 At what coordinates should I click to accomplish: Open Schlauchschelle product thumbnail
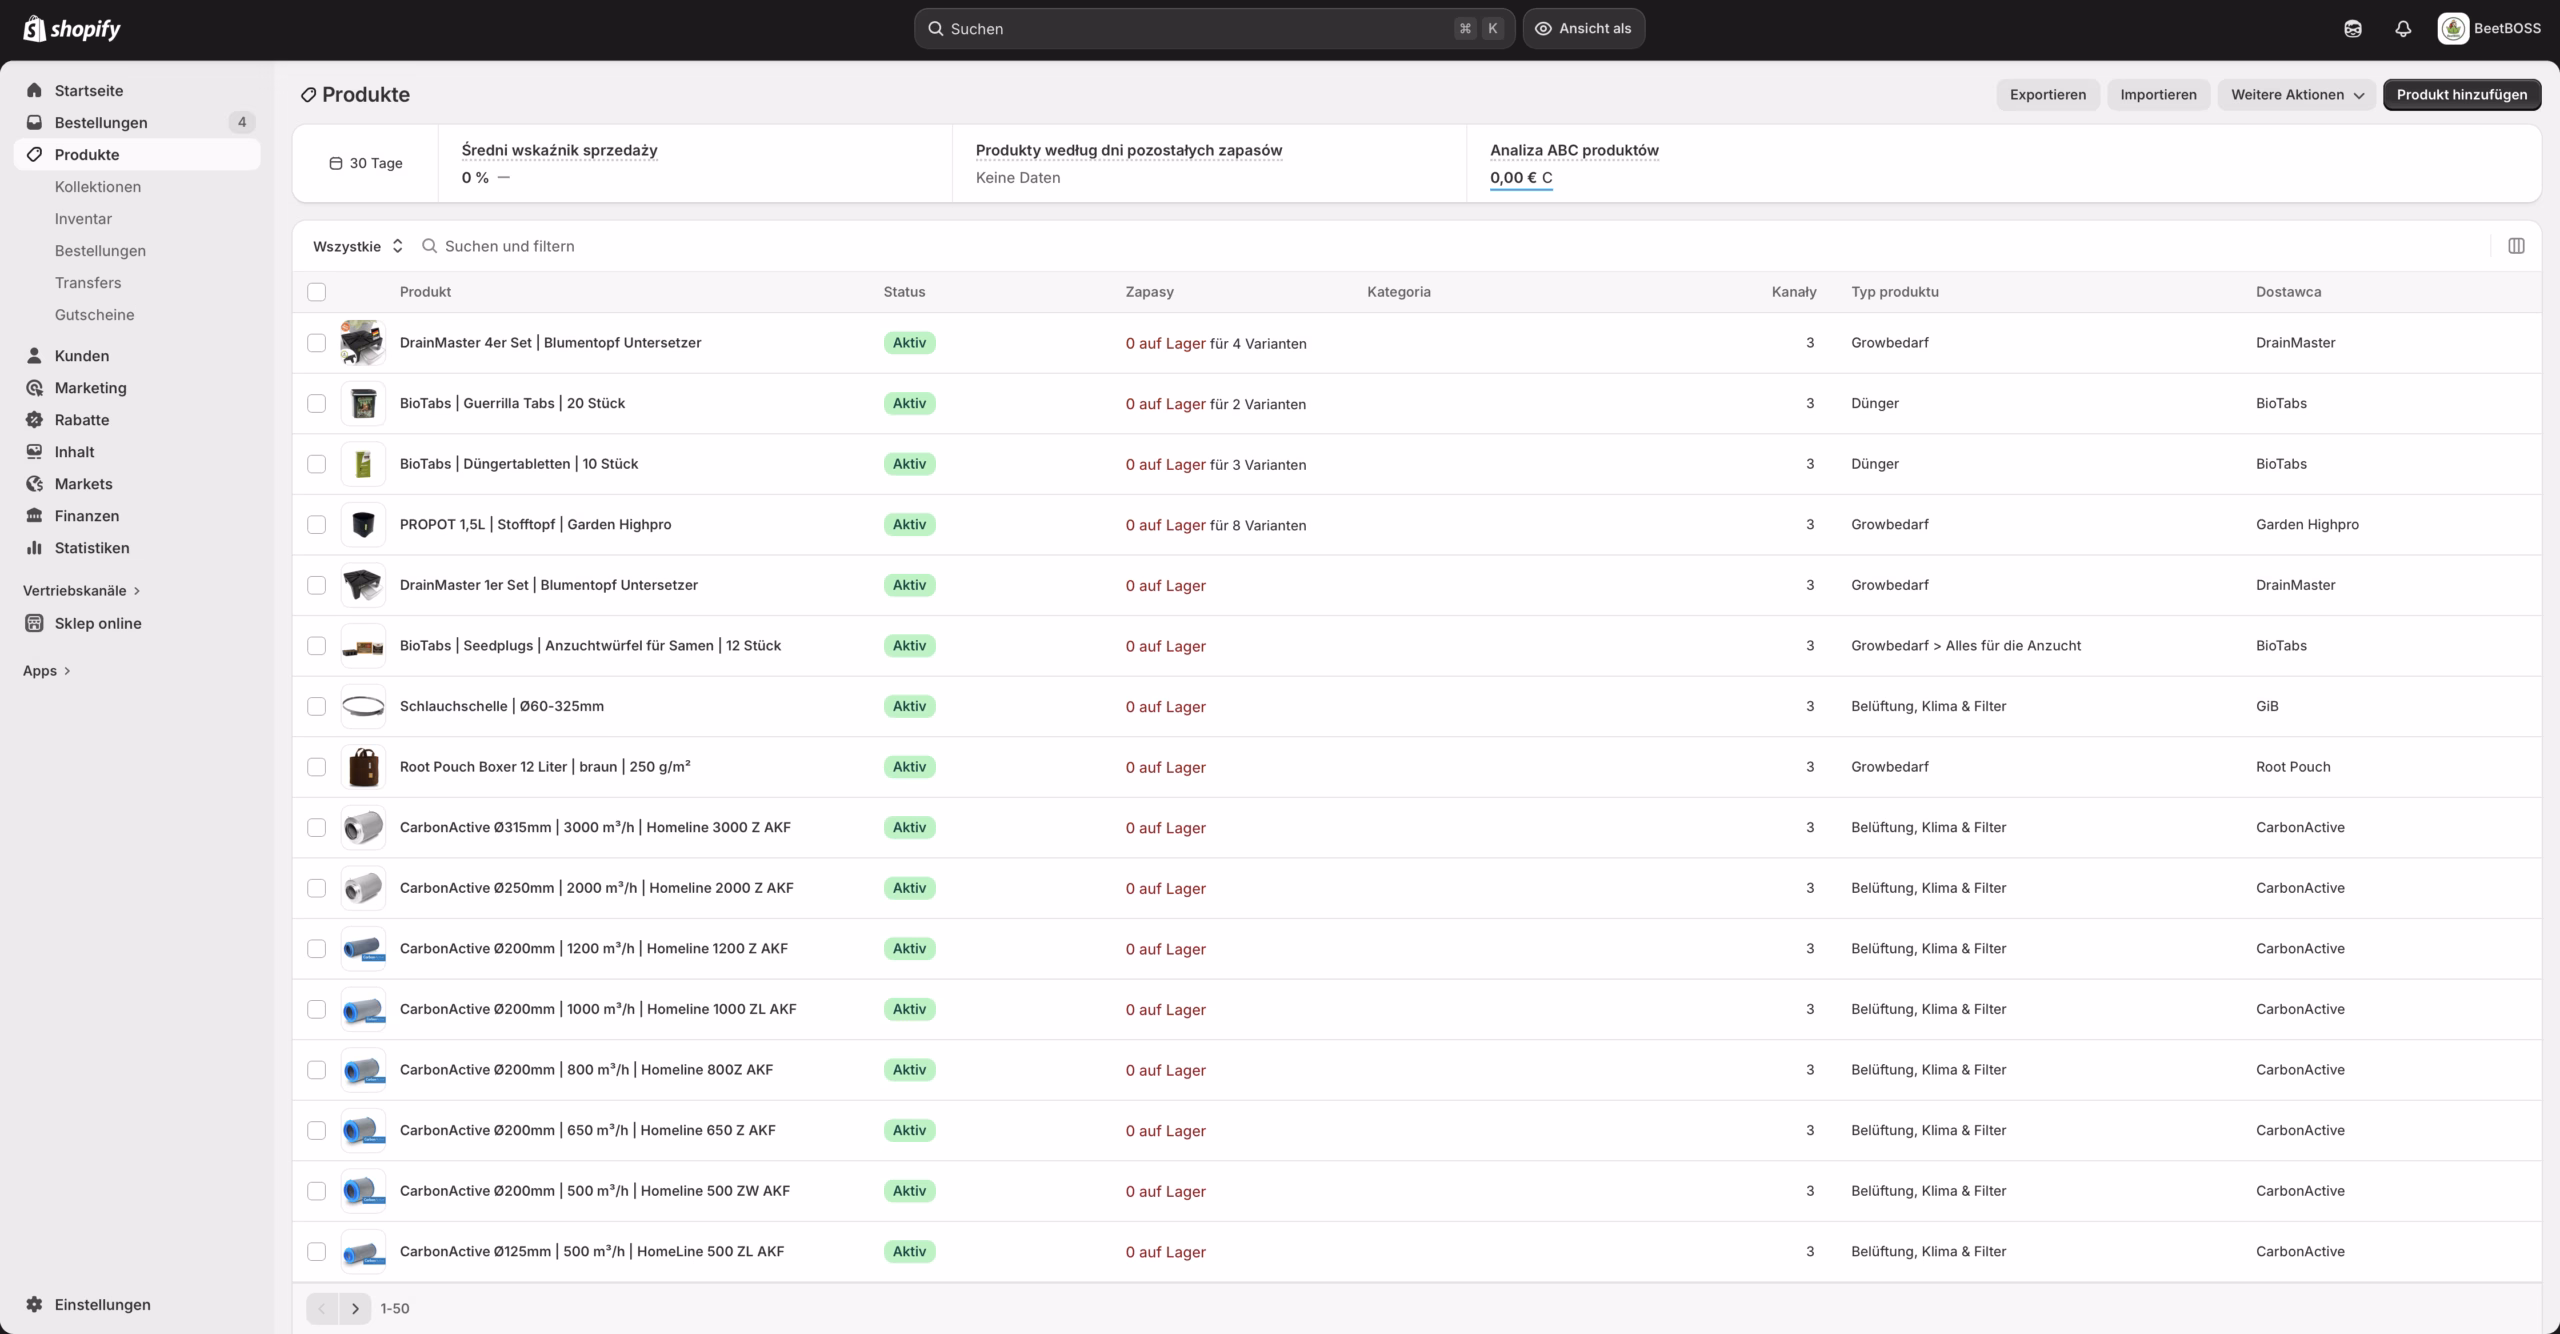(x=362, y=706)
